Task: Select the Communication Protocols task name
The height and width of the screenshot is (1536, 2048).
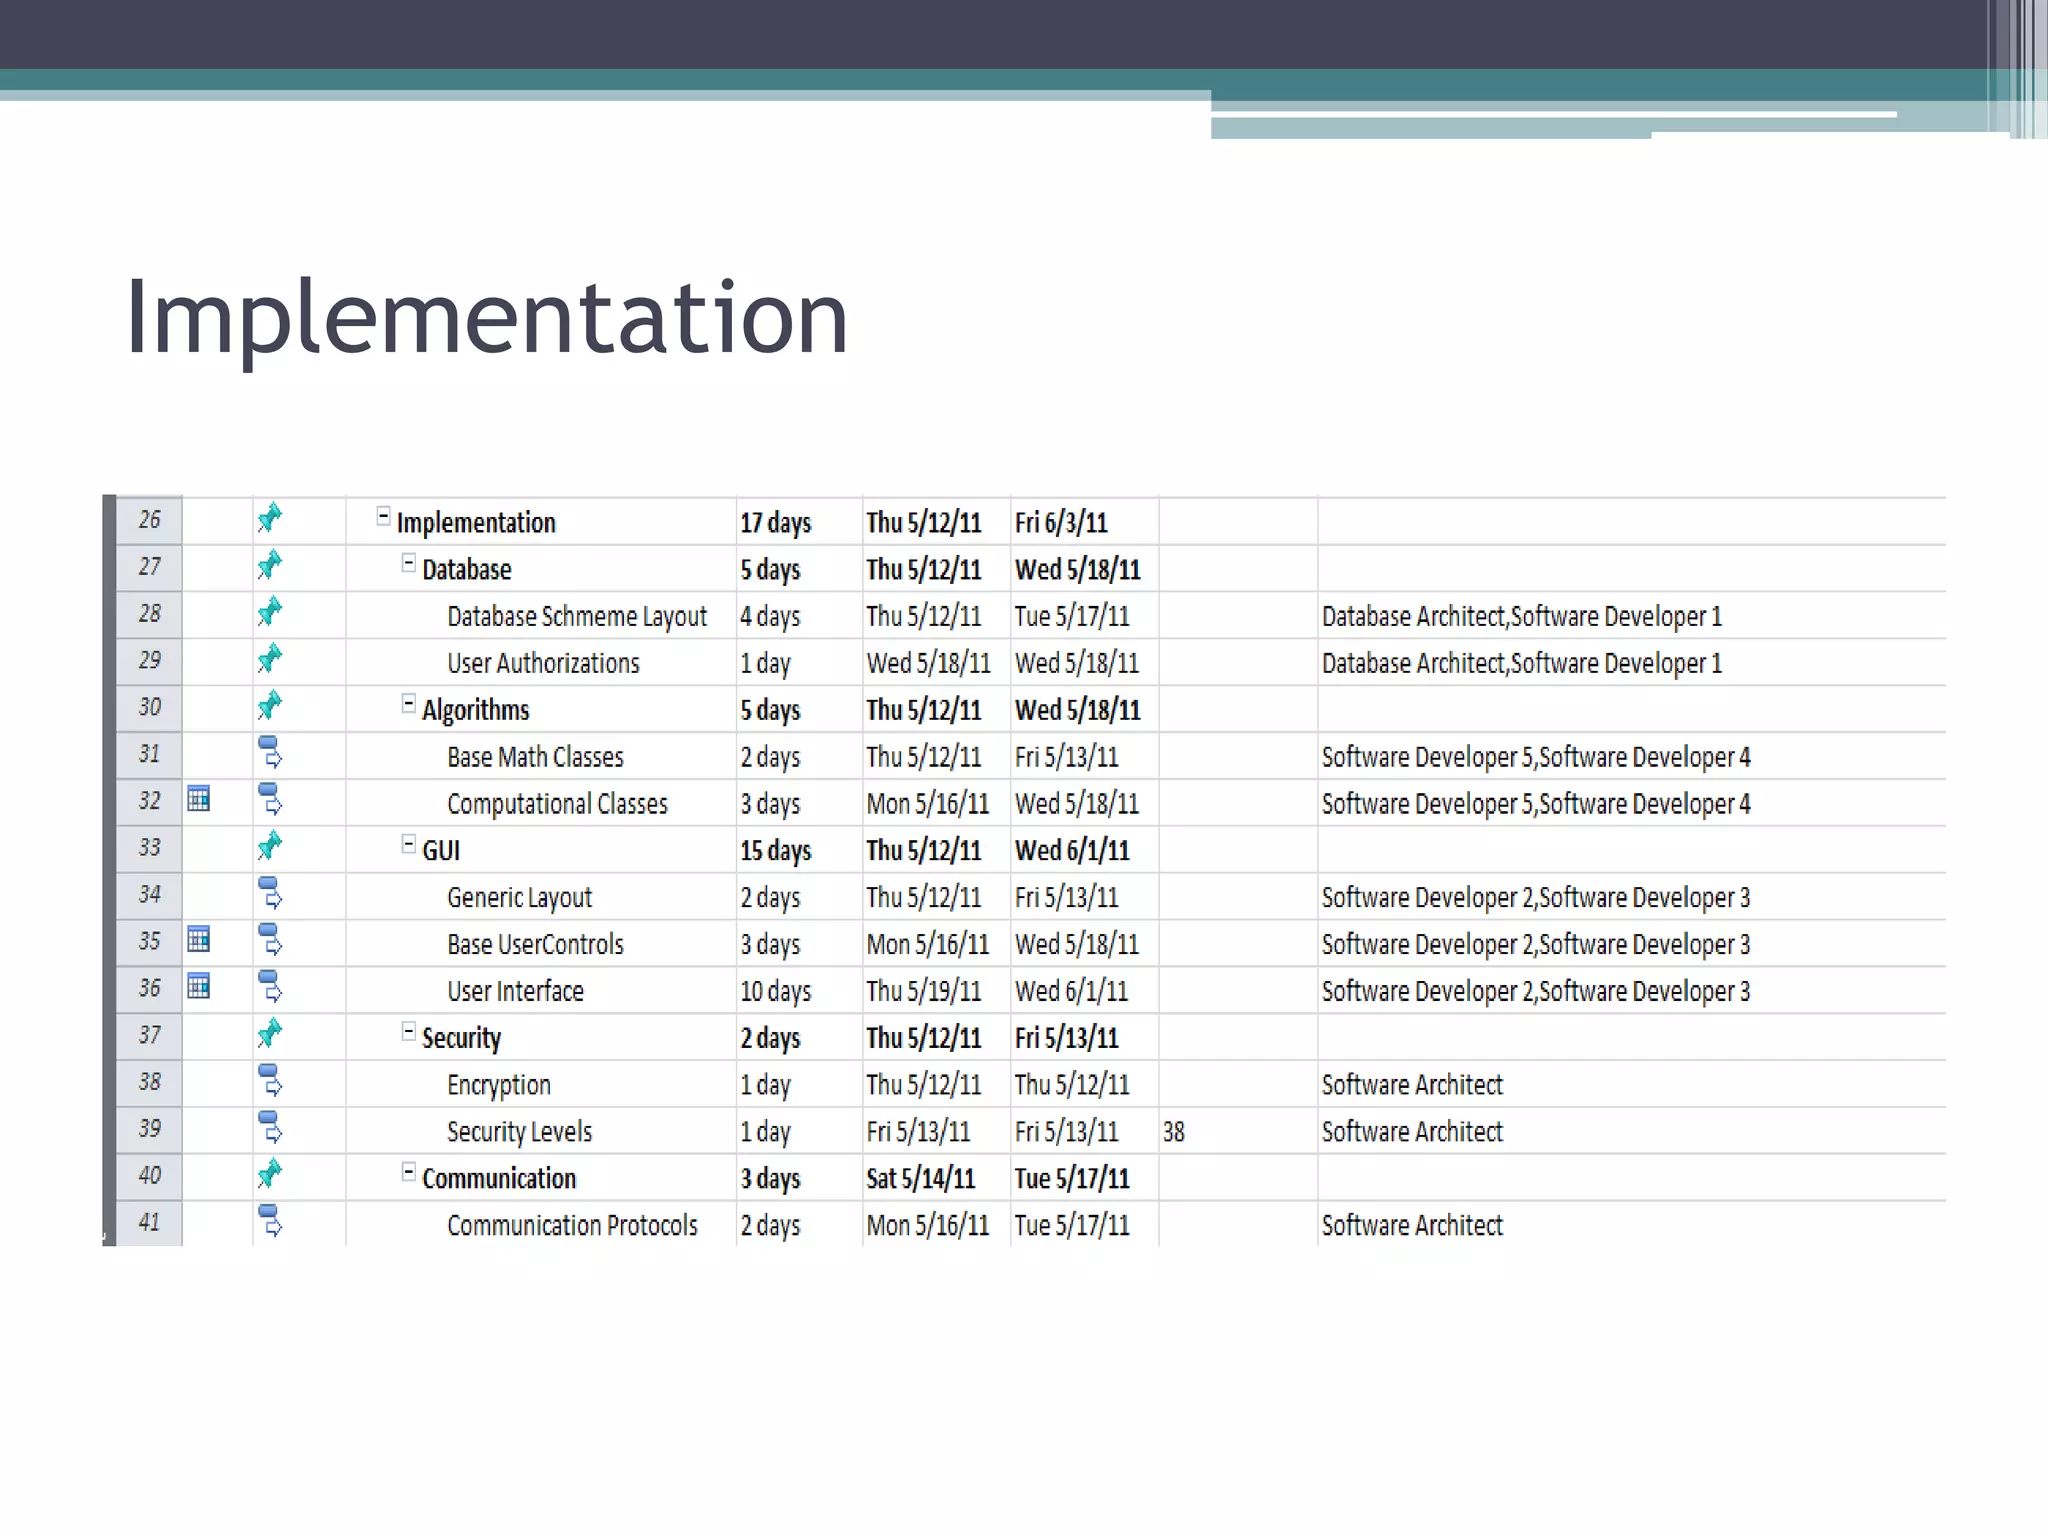Action: coord(572,1225)
